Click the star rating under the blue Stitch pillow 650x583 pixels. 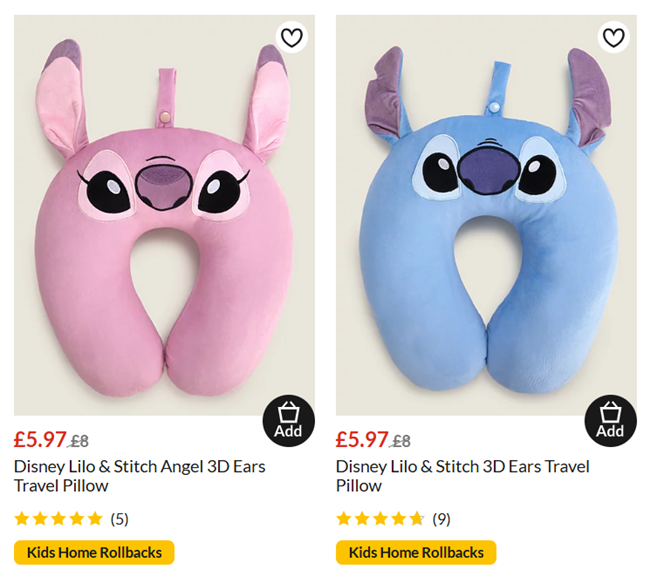pos(380,519)
